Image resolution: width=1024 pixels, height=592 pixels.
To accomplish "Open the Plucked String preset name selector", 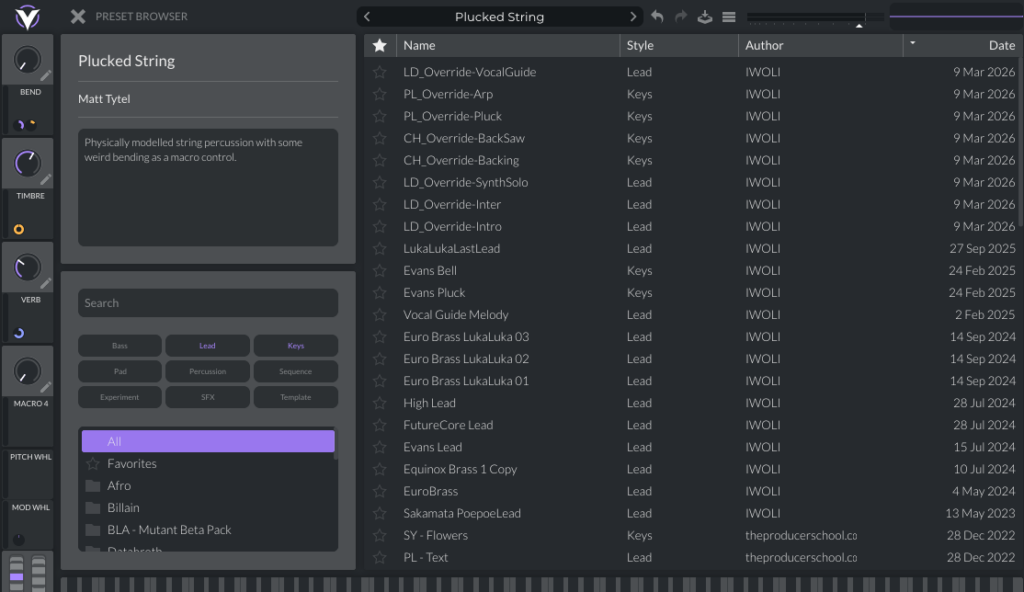I will coord(499,17).
